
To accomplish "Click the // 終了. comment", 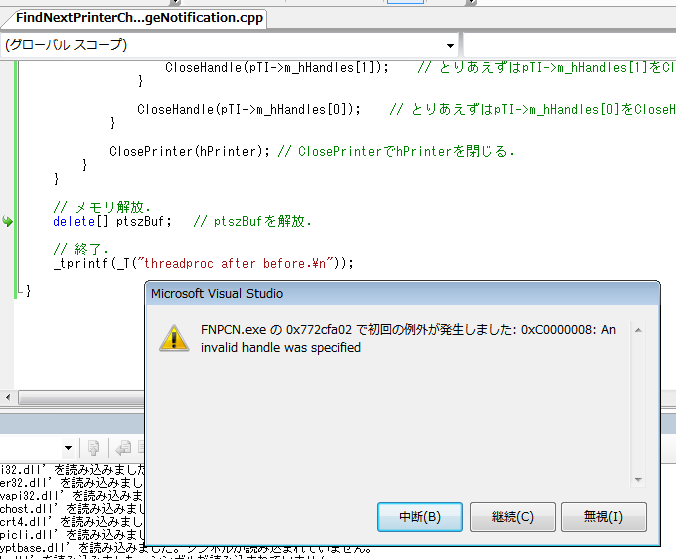I will point(81,249).
